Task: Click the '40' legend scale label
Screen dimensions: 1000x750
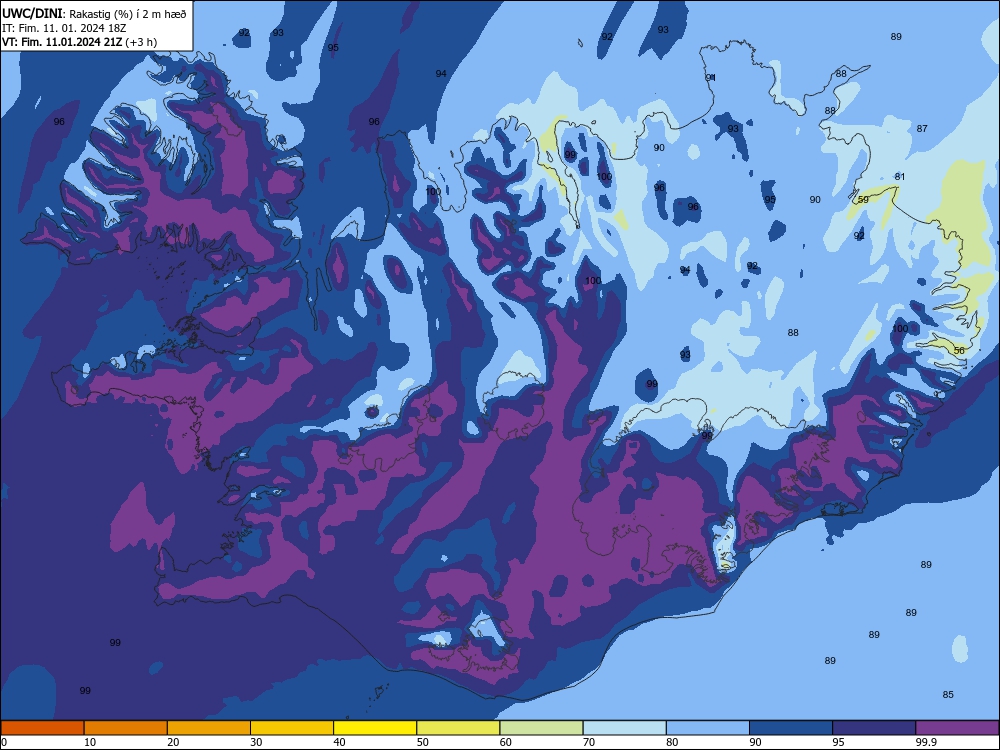Action: coord(339,742)
